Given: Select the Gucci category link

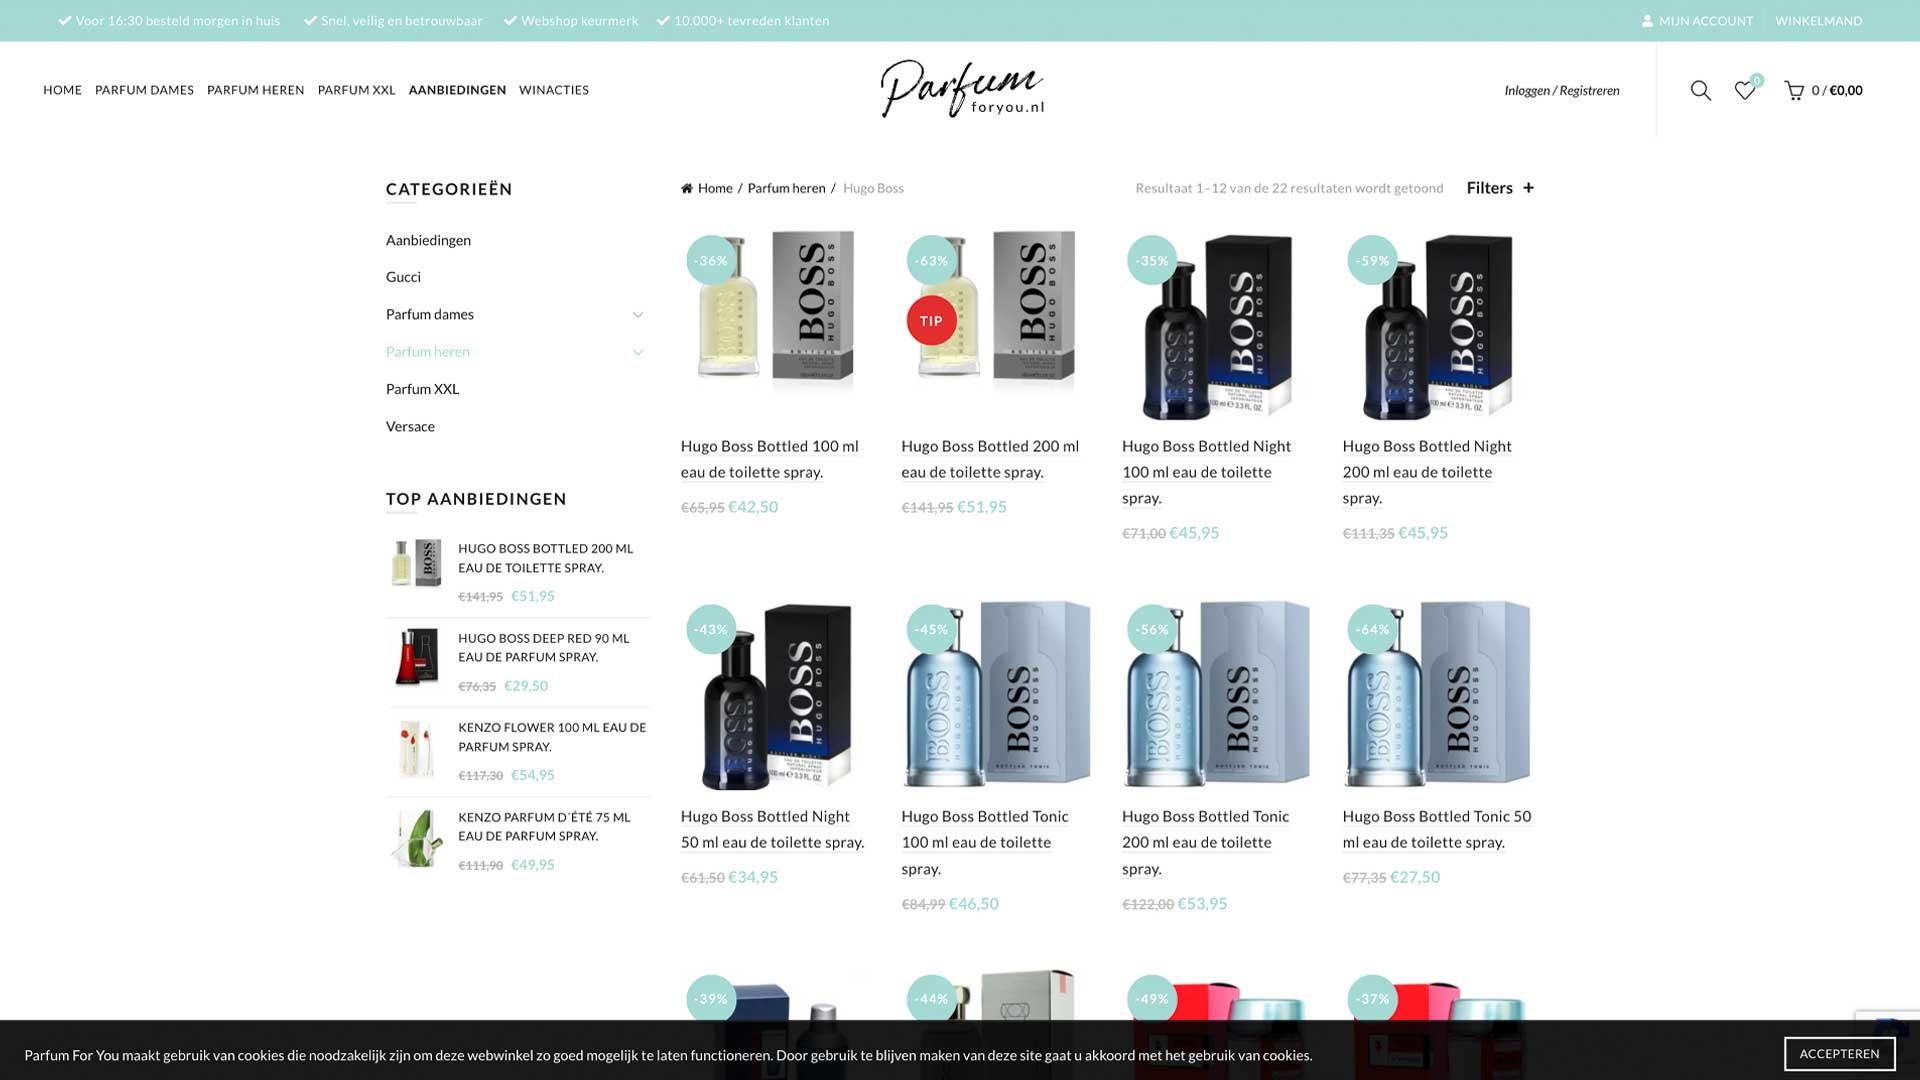Looking at the screenshot, I should [x=404, y=277].
